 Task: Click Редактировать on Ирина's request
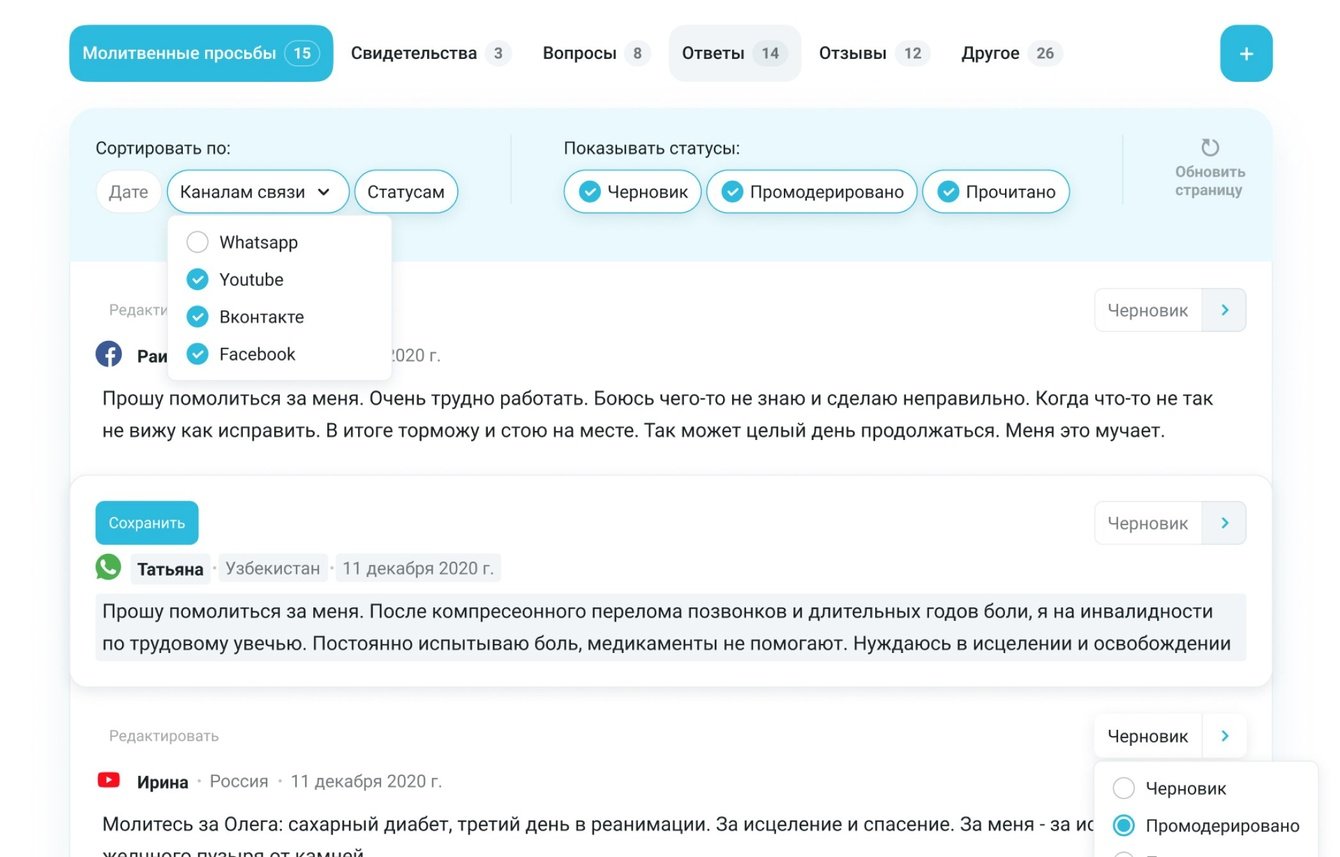click(163, 735)
